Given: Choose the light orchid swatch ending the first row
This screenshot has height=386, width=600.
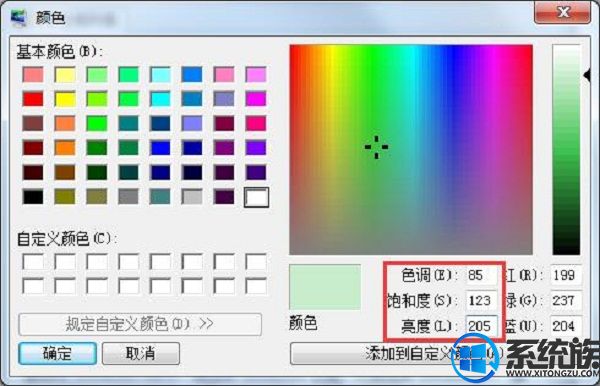Looking at the screenshot, I should 256,74.
